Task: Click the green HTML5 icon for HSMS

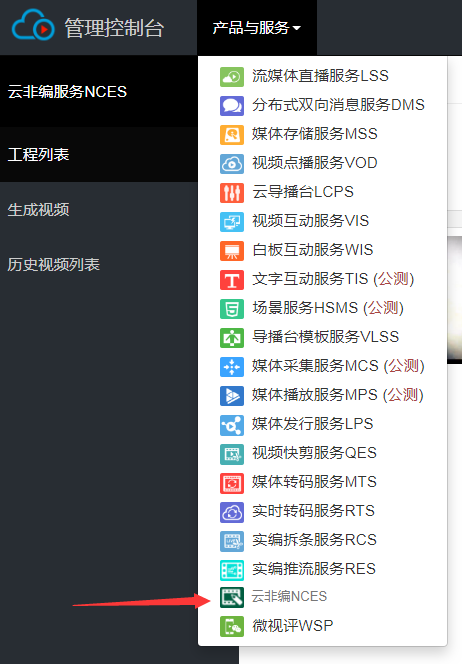Action: (232, 309)
